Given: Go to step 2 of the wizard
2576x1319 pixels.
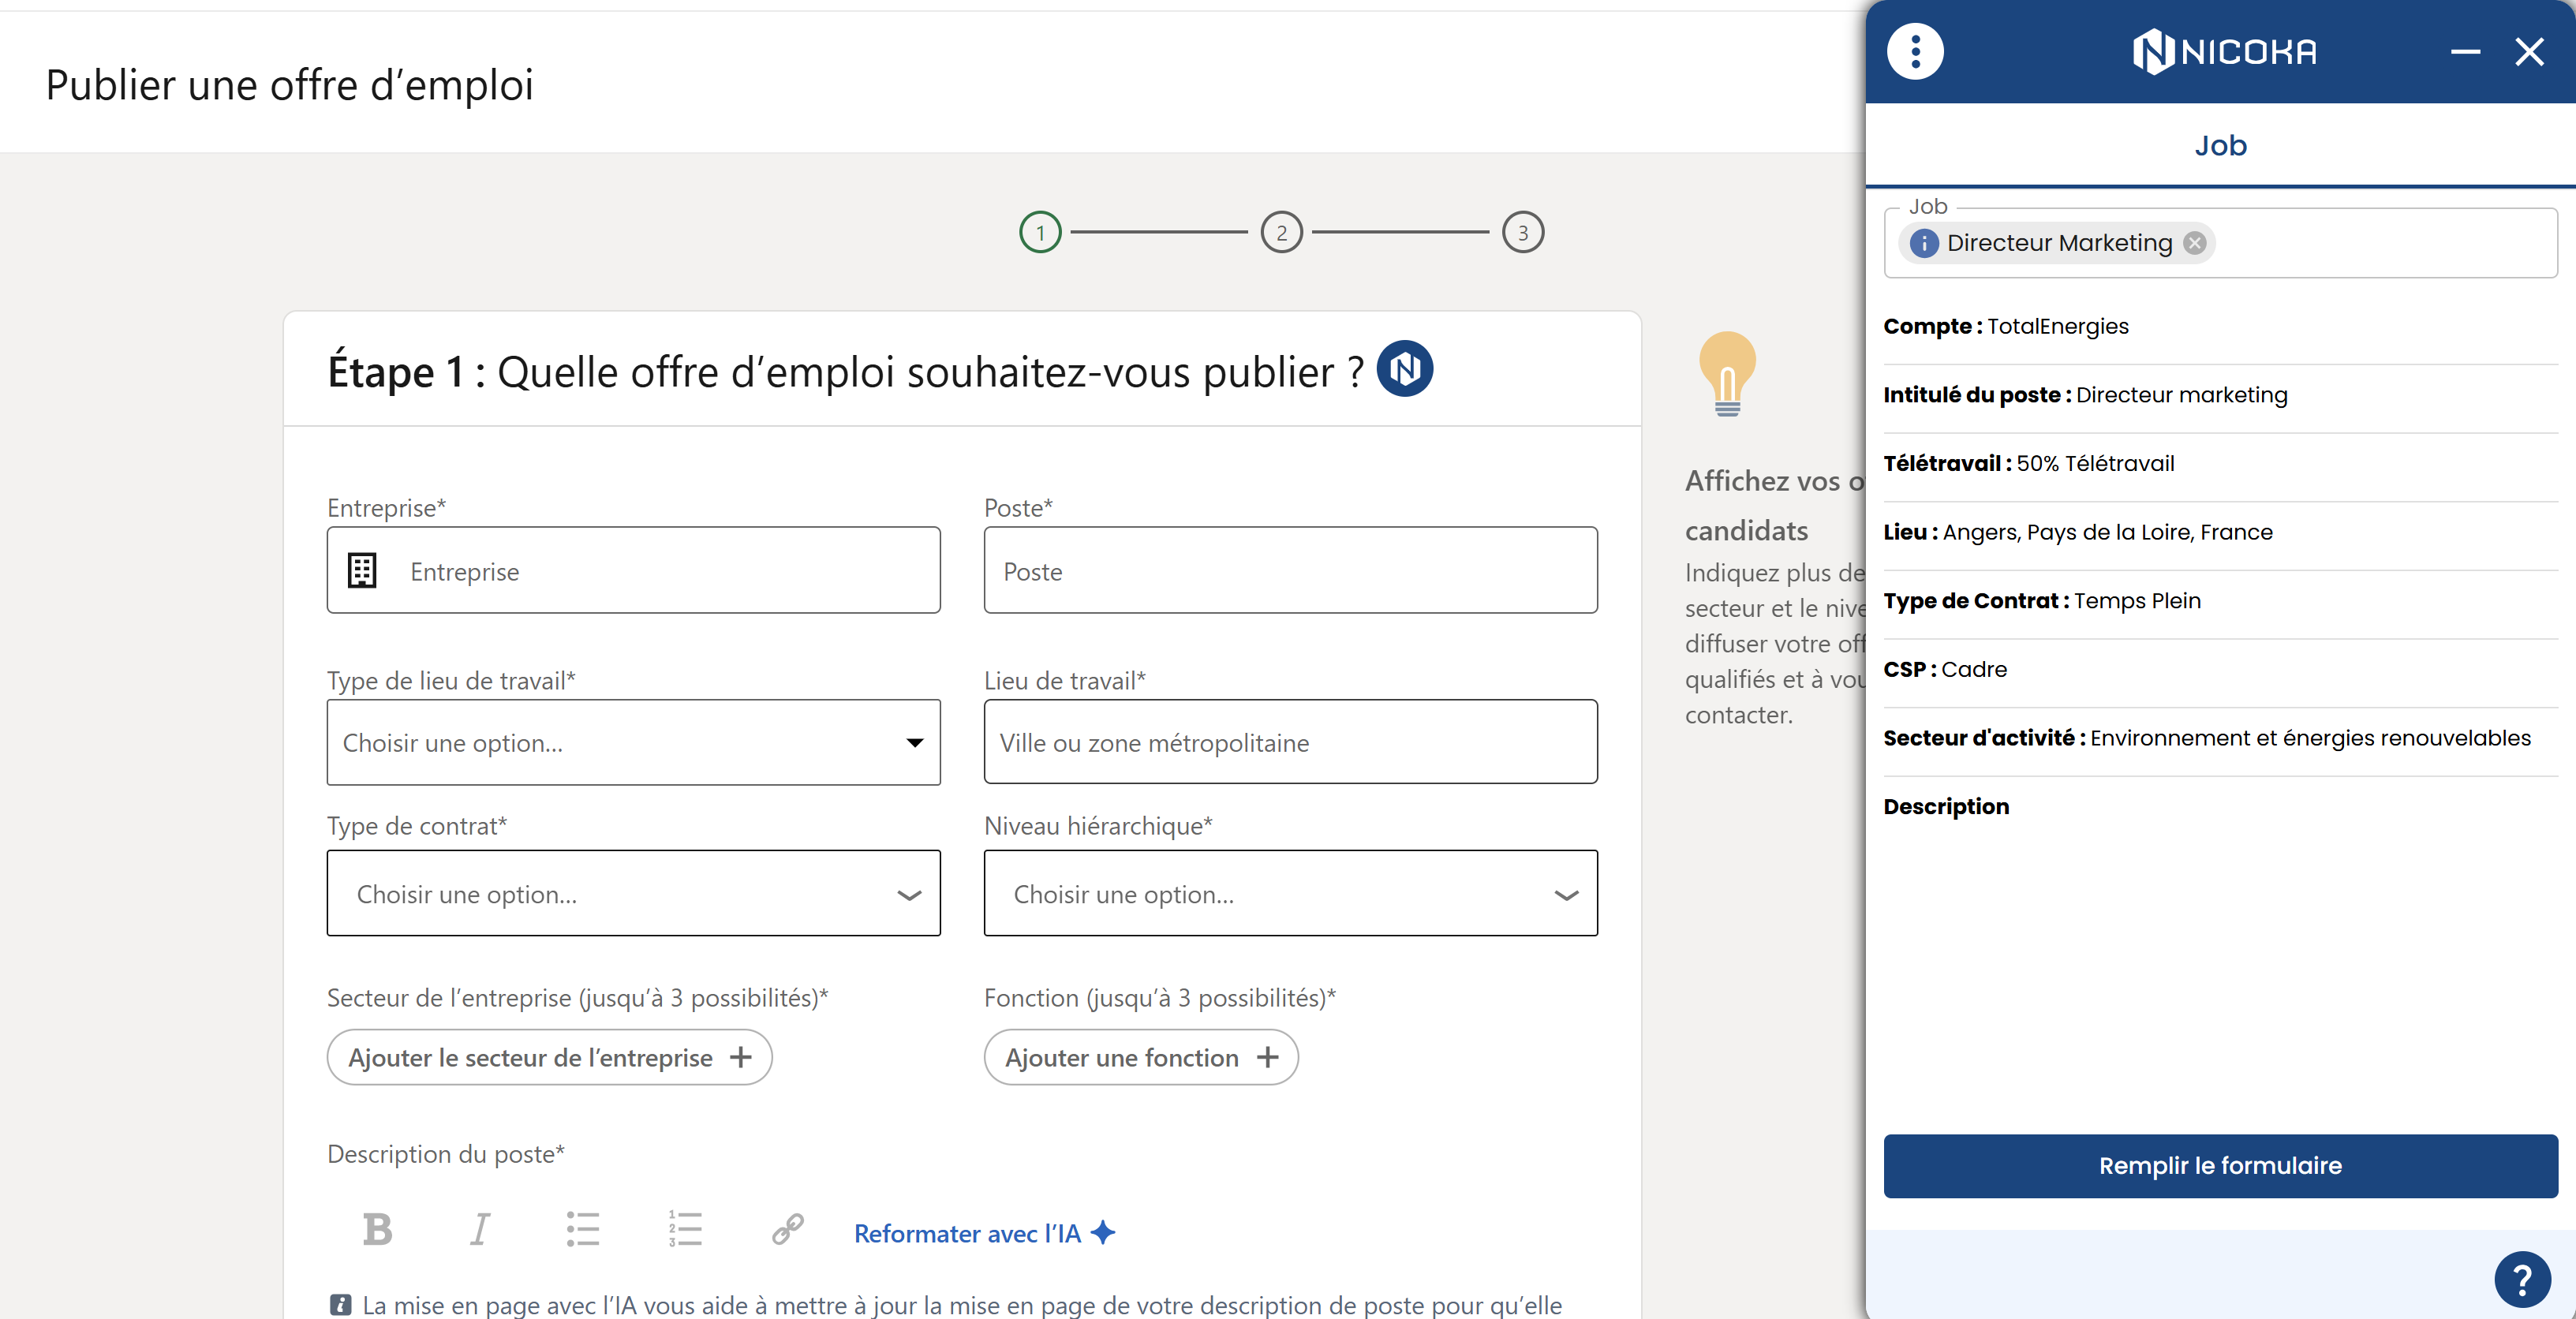Looking at the screenshot, I should pyautogui.click(x=1281, y=233).
